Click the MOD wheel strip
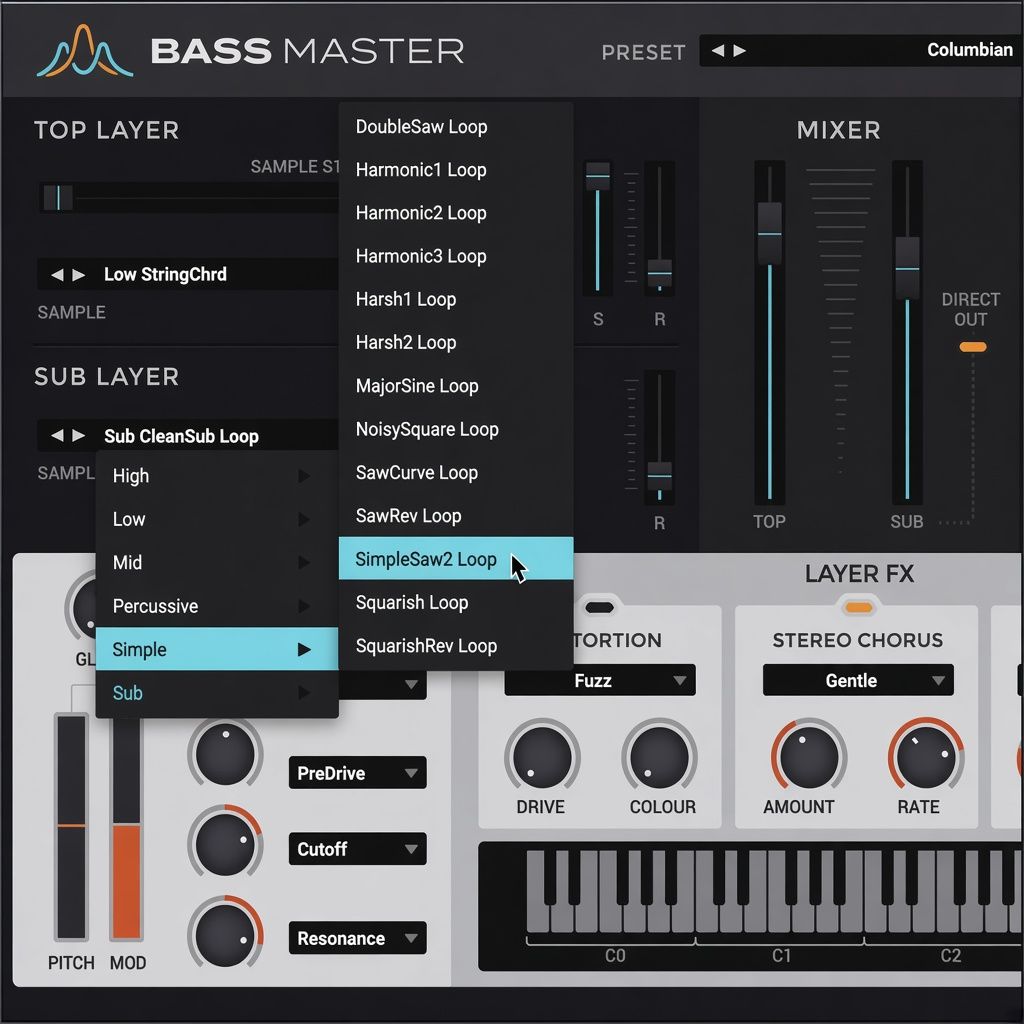This screenshot has height=1024, width=1024. click(x=127, y=828)
